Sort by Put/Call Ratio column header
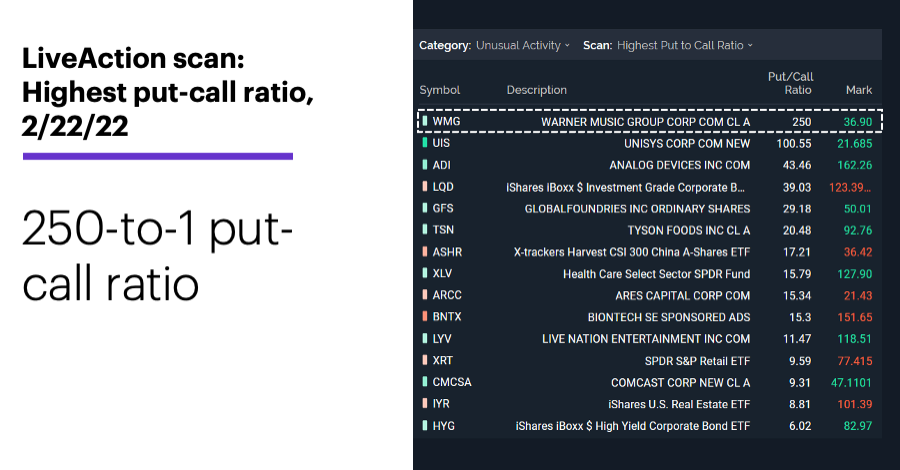Viewport: 900px width, 470px height. point(790,83)
